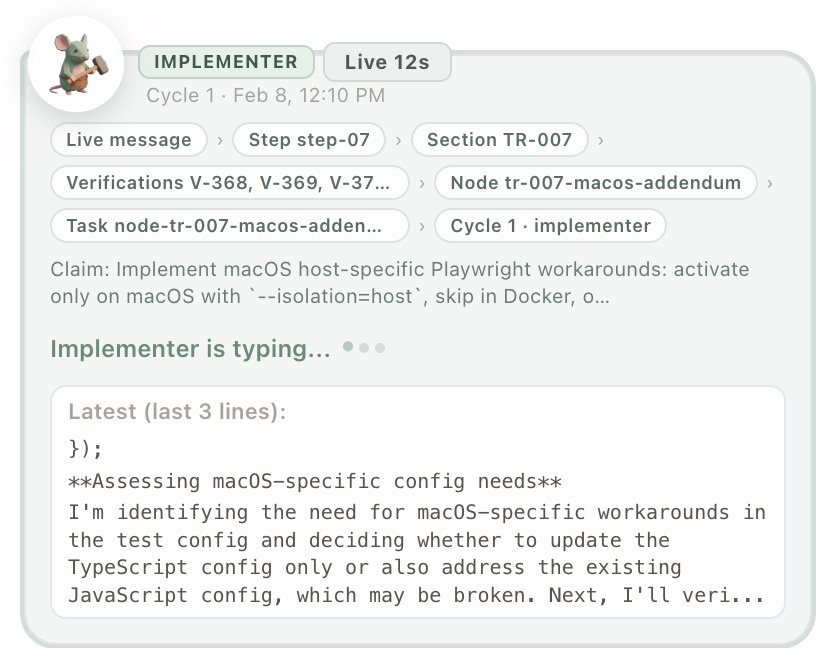Click the chevron after Section TR-007 chip
The height and width of the screenshot is (648, 824).
tap(600, 140)
